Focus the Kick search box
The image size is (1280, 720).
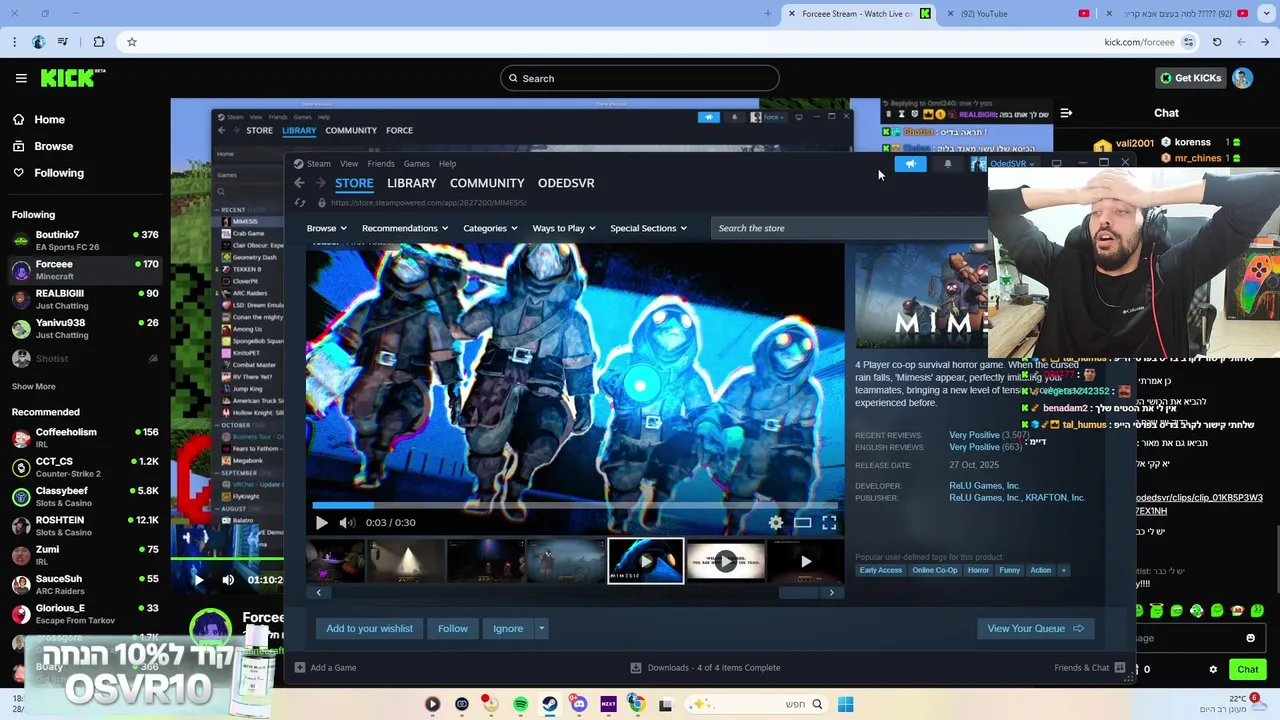(x=640, y=78)
